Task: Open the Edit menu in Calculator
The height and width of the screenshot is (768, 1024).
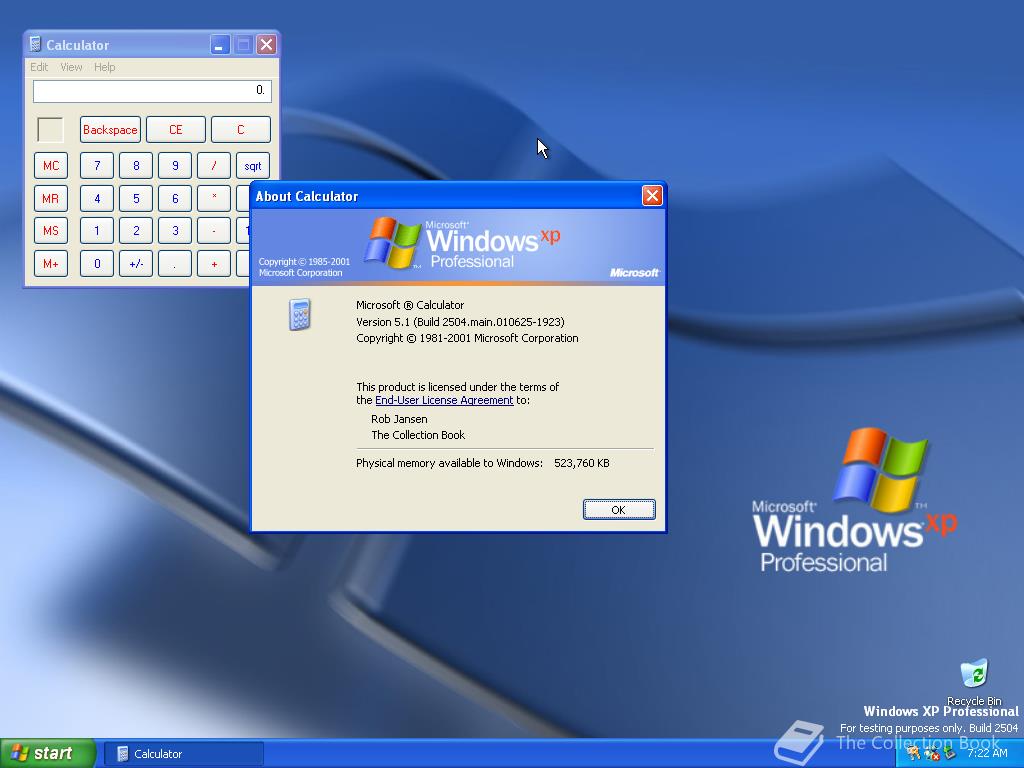Action: [39, 67]
